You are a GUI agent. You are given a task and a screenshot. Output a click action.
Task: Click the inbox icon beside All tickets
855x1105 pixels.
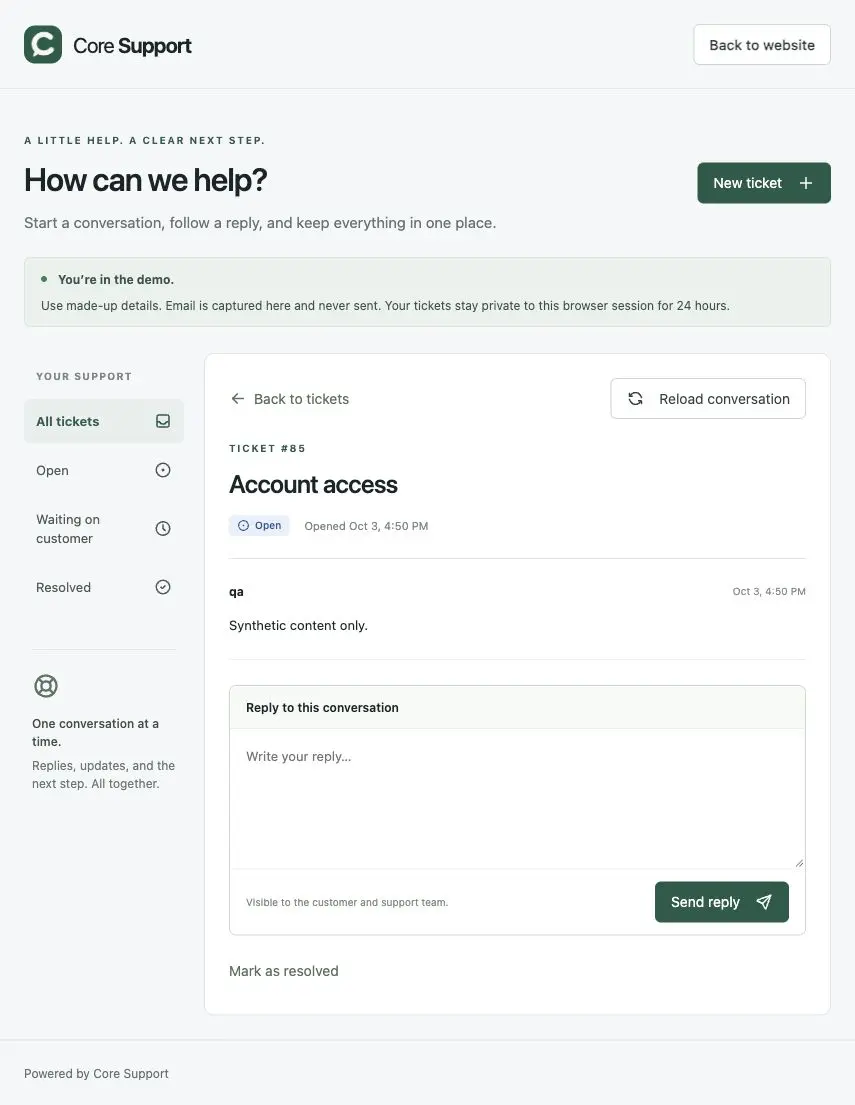163,421
